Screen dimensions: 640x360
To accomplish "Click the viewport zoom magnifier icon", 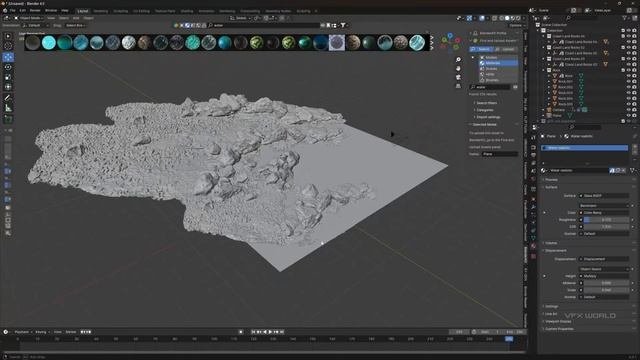I will (458, 60).
